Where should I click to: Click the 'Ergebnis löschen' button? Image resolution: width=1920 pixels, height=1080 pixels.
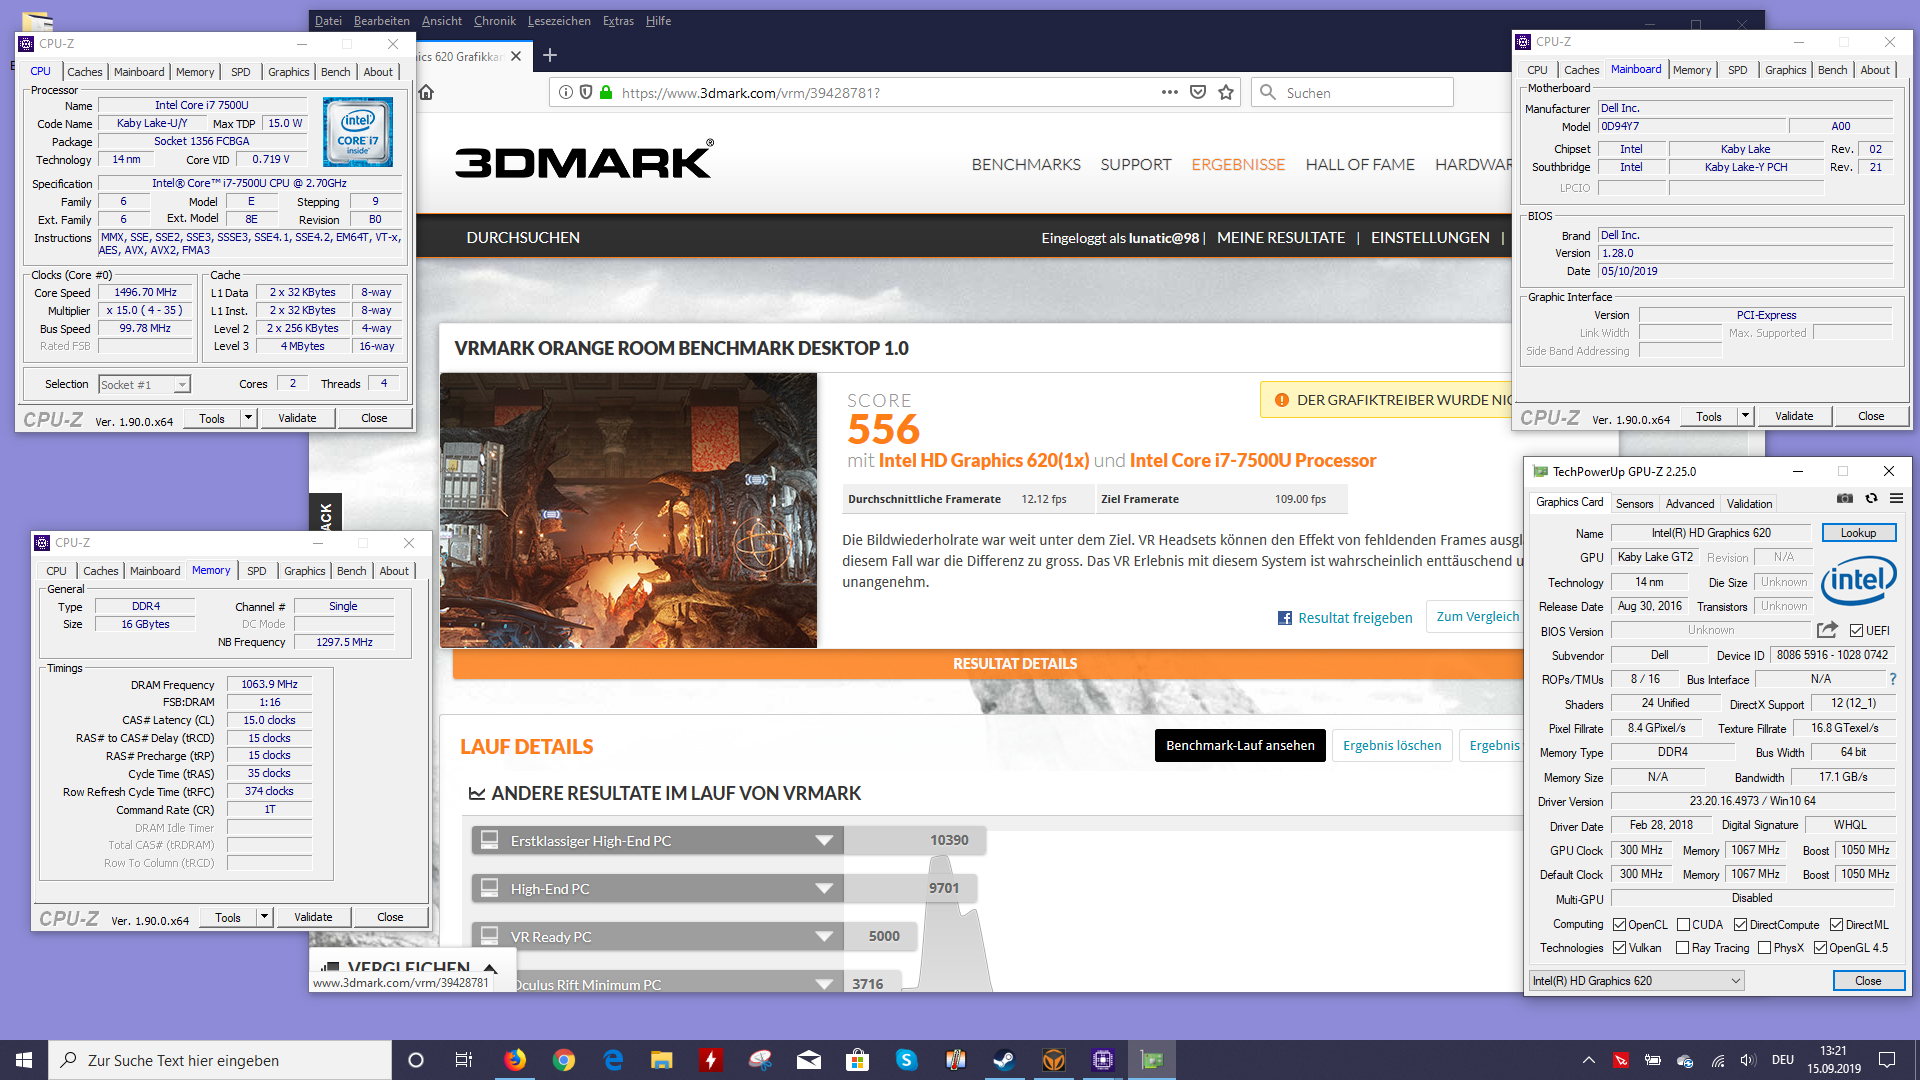click(1392, 746)
